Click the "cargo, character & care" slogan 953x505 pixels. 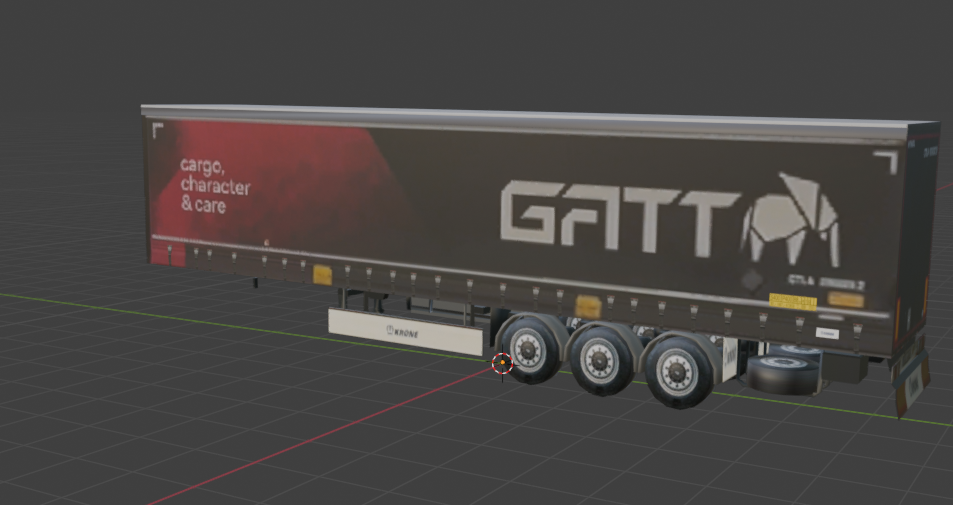click(215, 185)
